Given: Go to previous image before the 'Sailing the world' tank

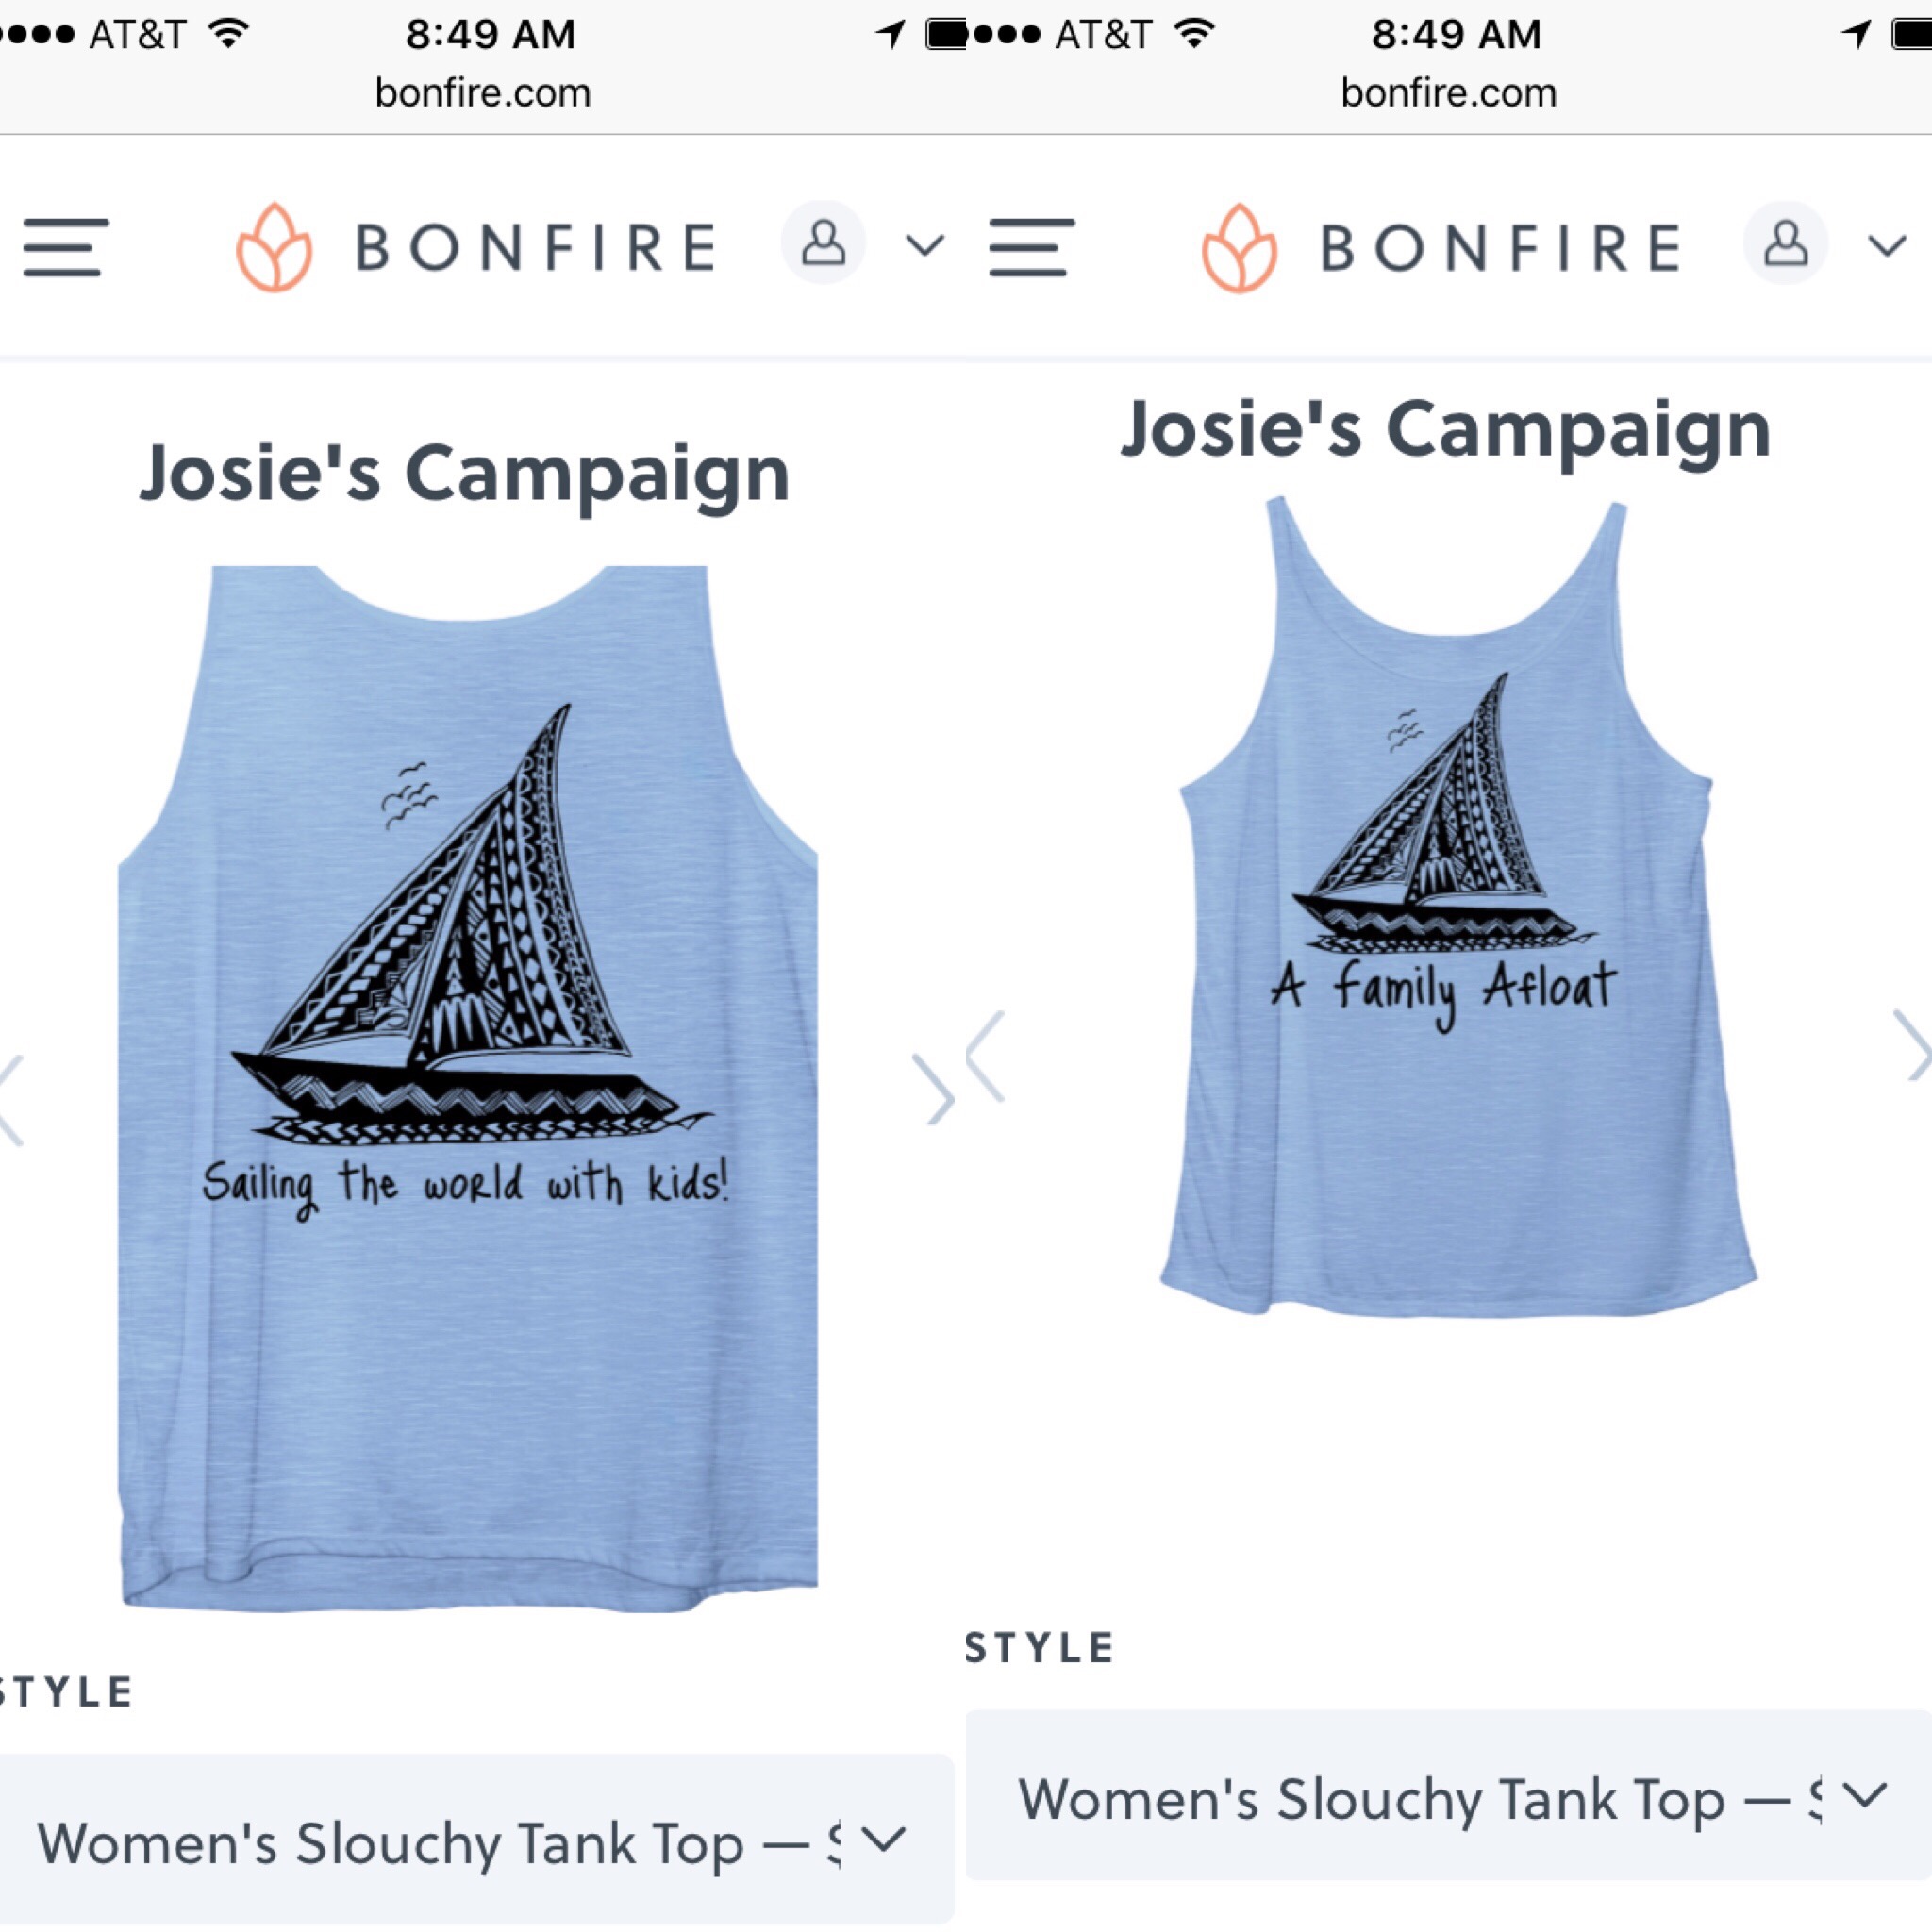Looking at the screenshot, I should (x=10, y=1099).
